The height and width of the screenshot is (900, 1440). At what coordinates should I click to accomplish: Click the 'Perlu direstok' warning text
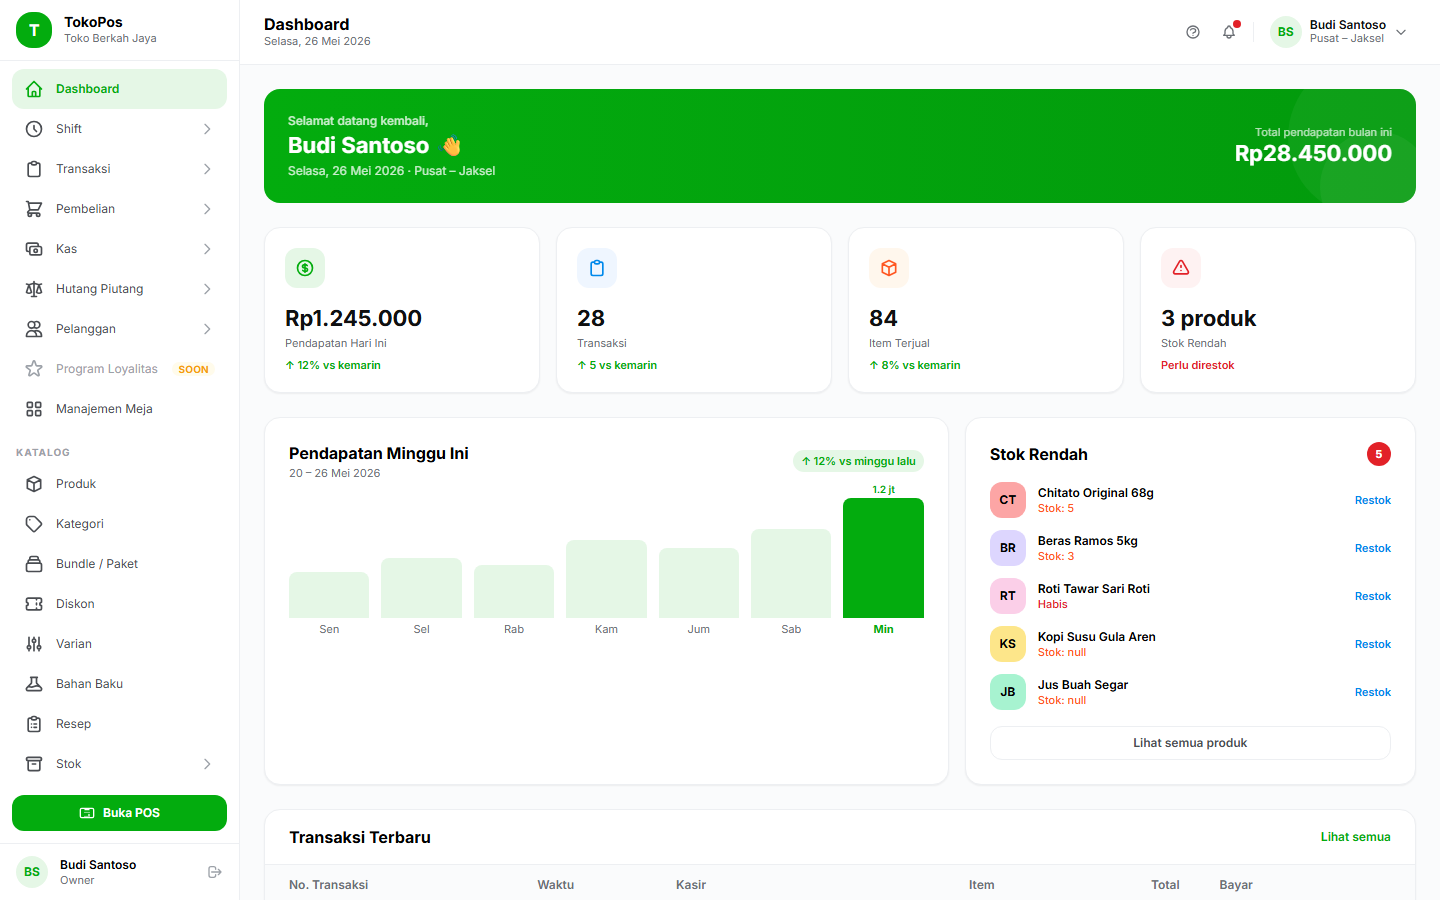point(1197,365)
